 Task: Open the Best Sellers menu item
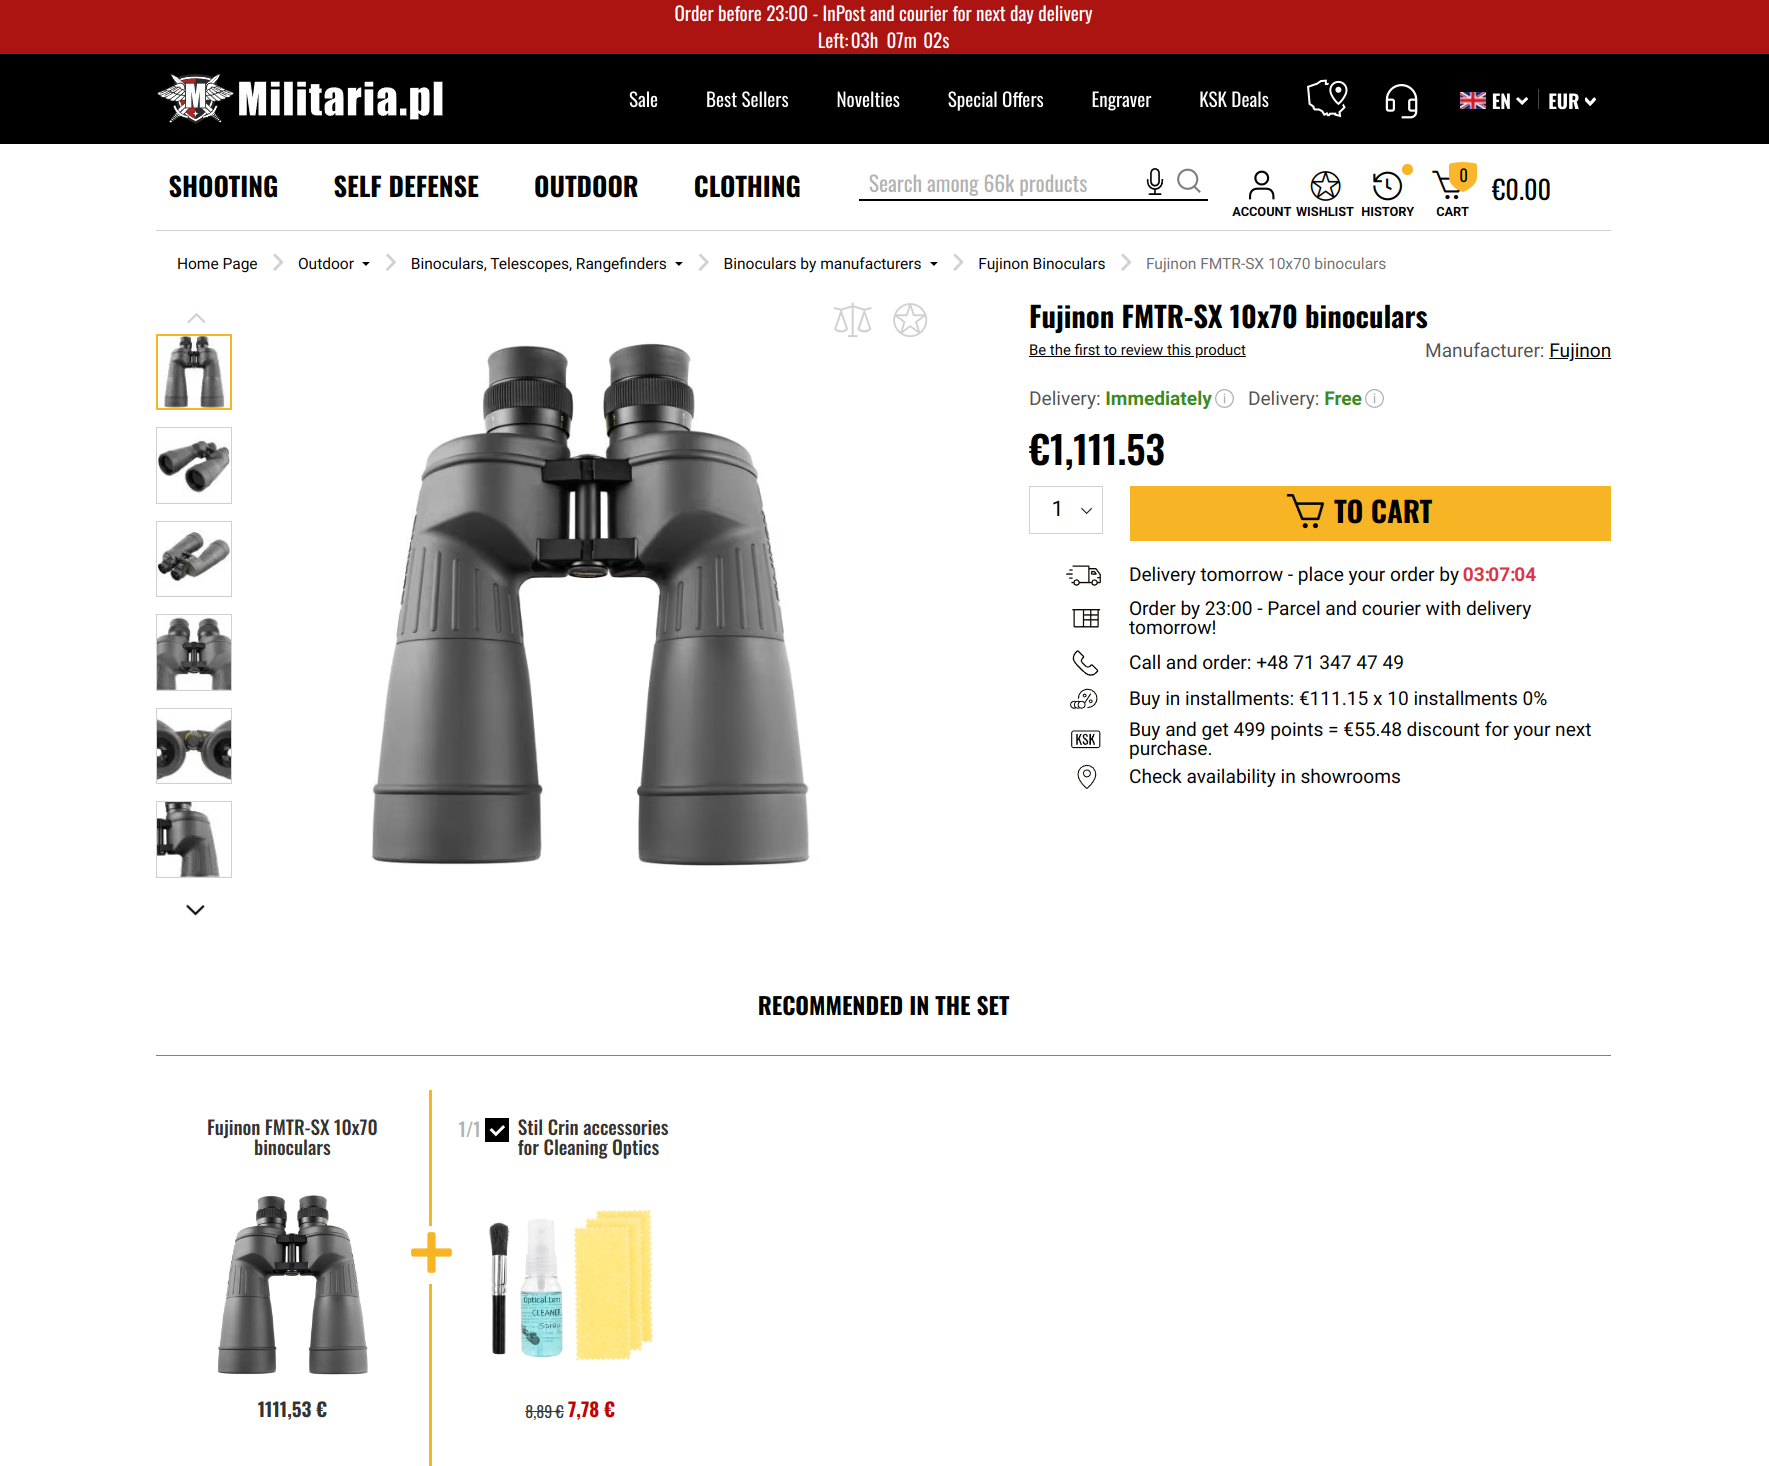pyautogui.click(x=747, y=100)
